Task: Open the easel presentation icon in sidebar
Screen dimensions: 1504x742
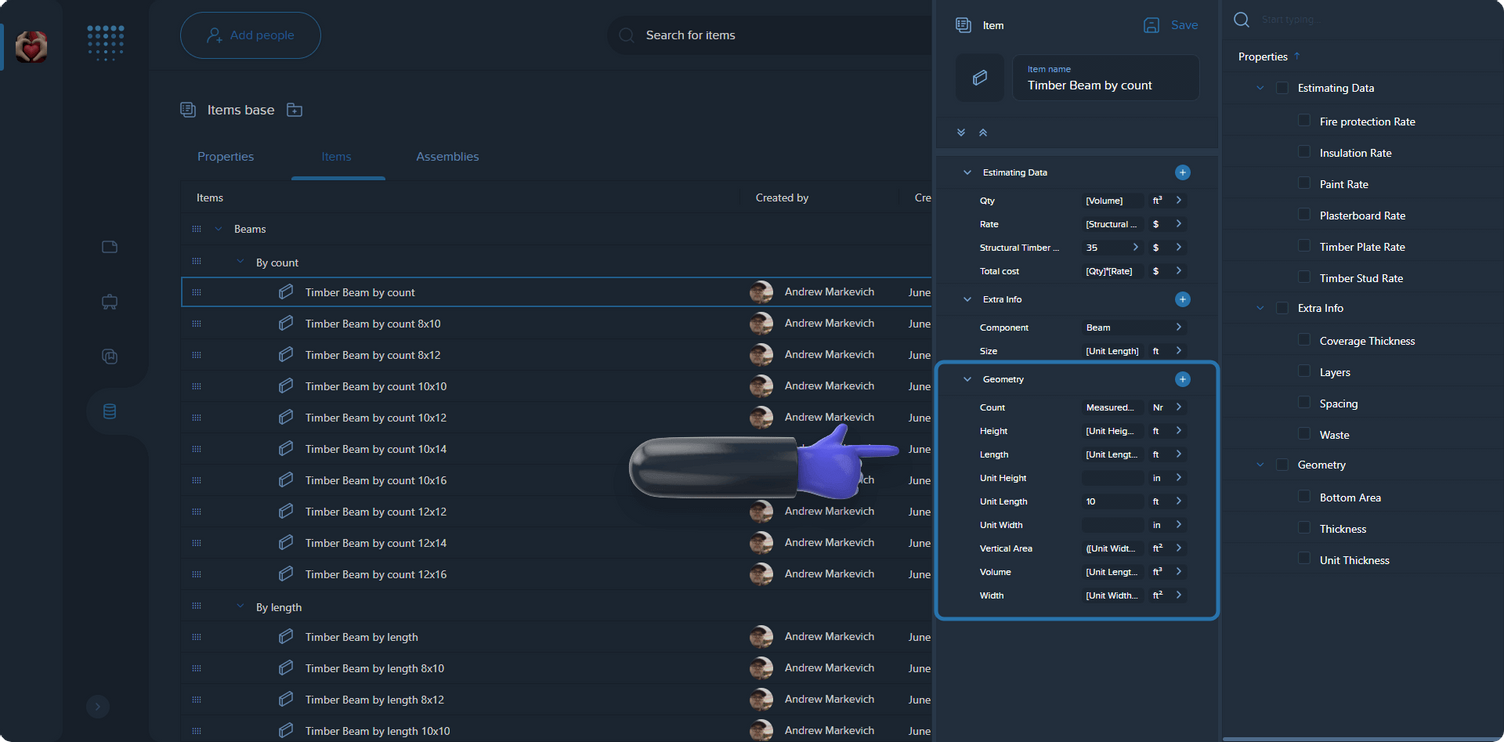Action: 109,302
